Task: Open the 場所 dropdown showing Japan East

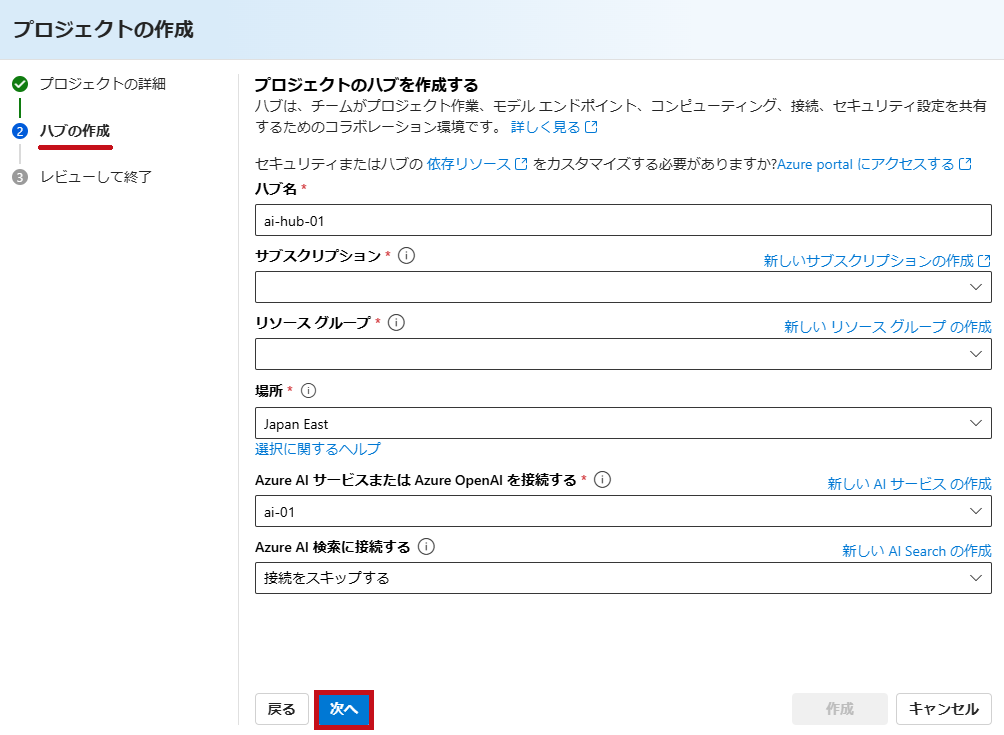Action: [623, 423]
